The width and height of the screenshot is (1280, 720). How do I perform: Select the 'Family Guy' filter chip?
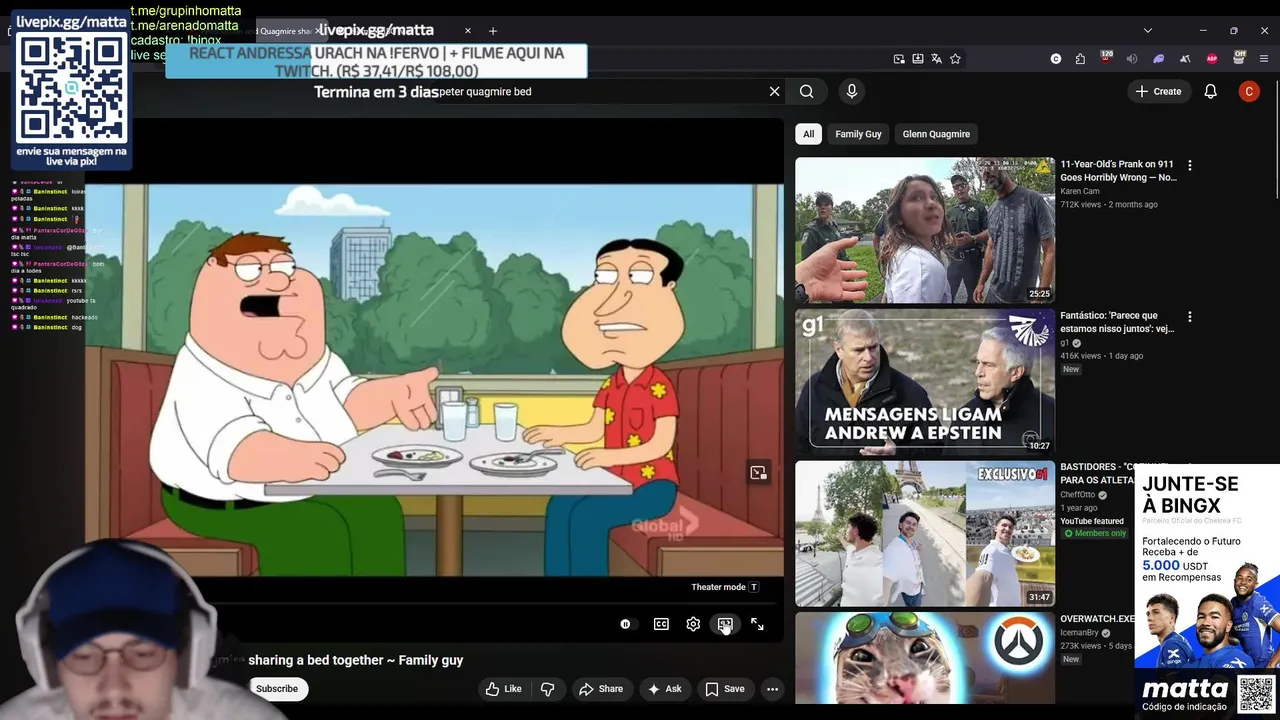[x=858, y=134]
